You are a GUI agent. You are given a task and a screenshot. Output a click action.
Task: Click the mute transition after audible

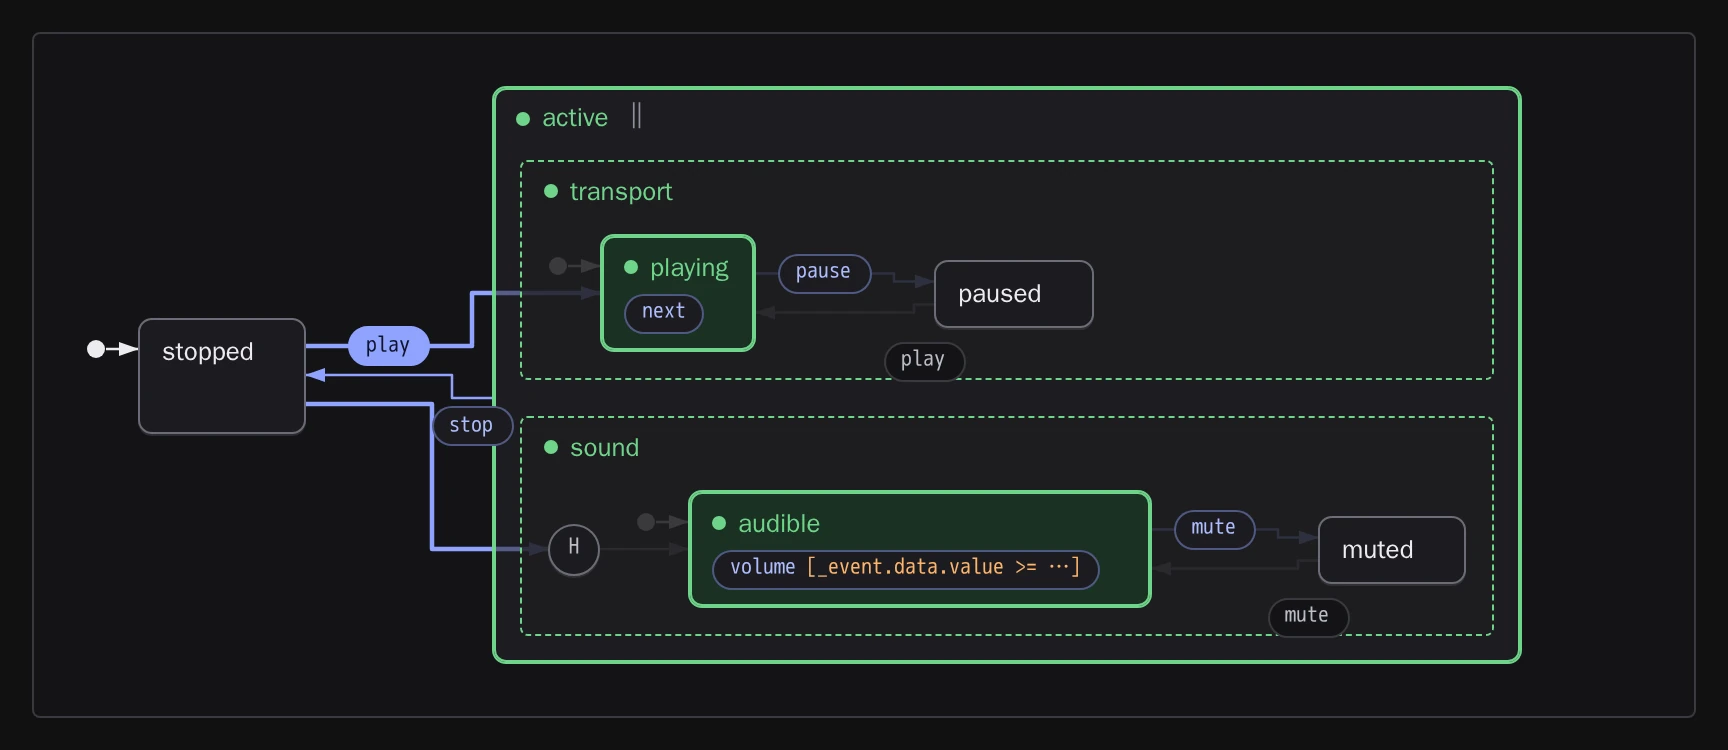[x=1214, y=529]
